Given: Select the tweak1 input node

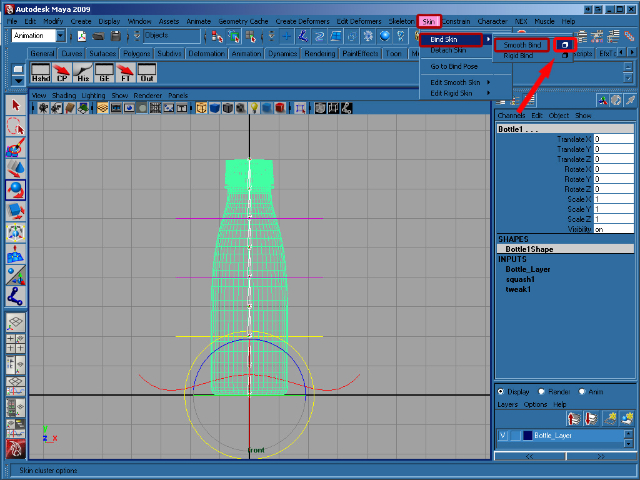Looking at the screenshot, I should (518, 289).
